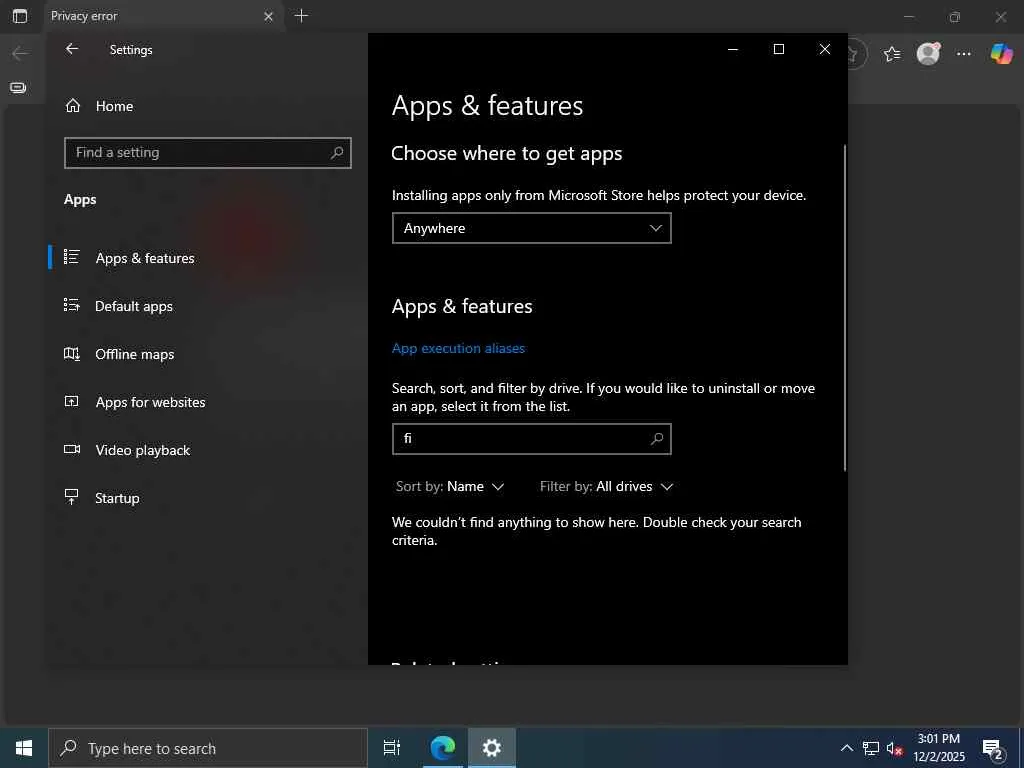The height and width of the screenshot is (768, 1024).
Task: Click search magnifier in app list field
Action: 657,439
